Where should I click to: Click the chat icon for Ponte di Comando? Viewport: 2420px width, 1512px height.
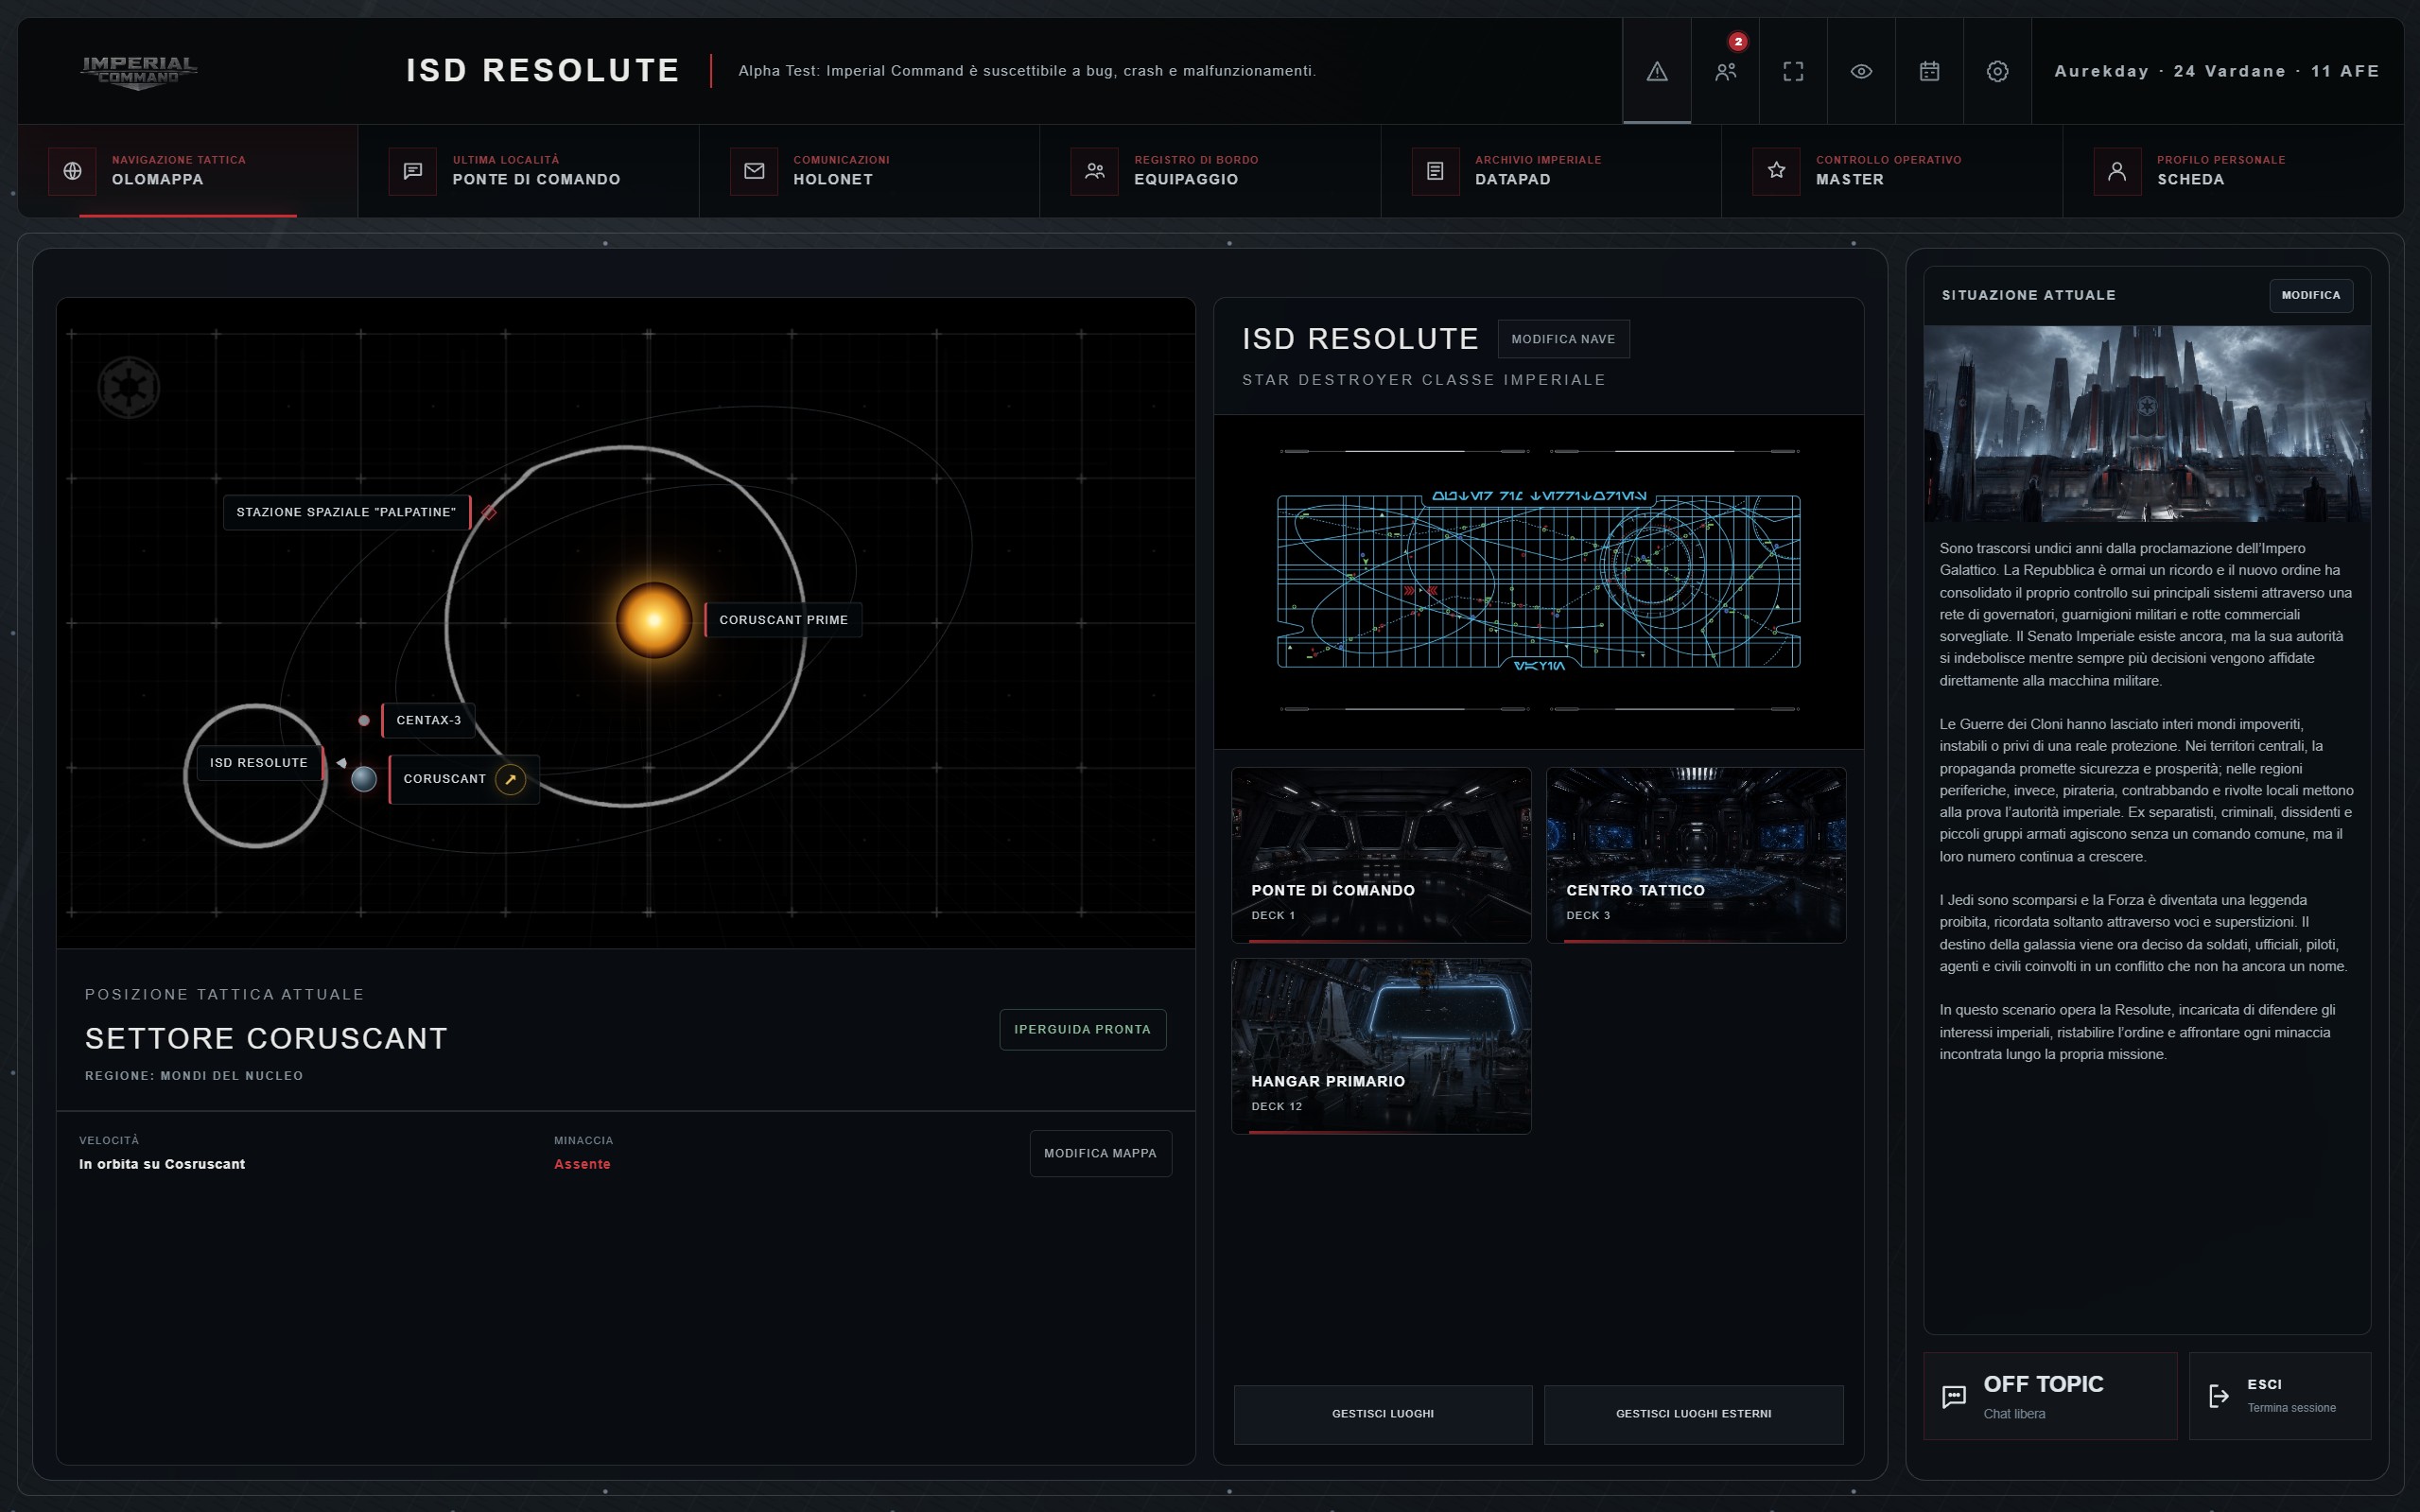[x=412, y=171]
